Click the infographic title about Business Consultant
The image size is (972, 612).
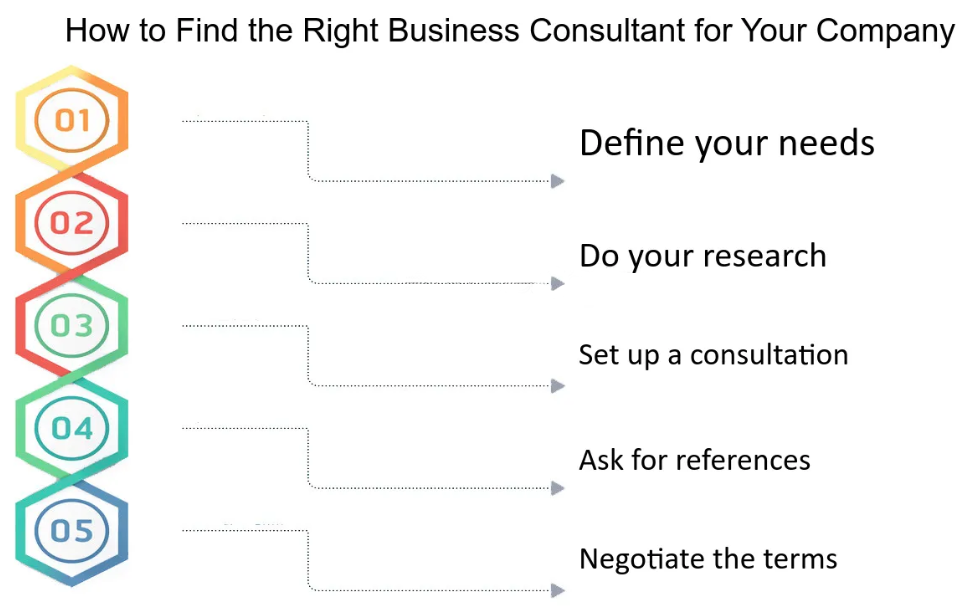510,30
